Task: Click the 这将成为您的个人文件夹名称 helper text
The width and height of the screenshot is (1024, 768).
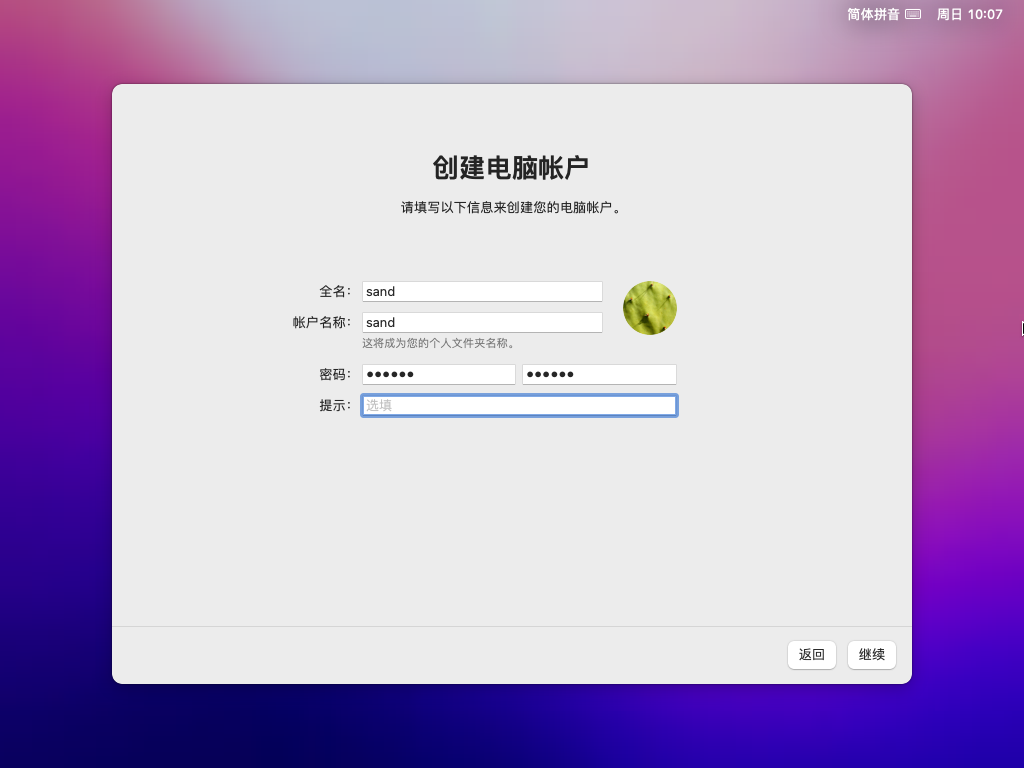Action: click(439, 344)
